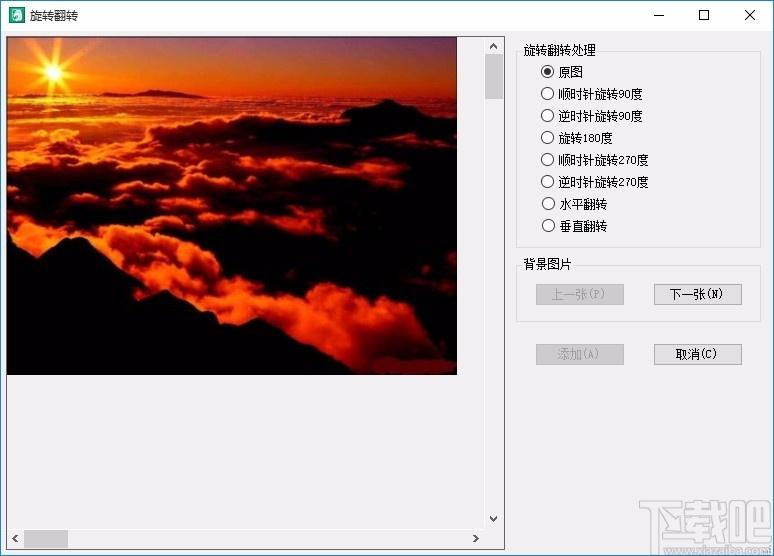774x556 pixels.
Task: Select 逆时针旋转270度 option
Action: 547,182
